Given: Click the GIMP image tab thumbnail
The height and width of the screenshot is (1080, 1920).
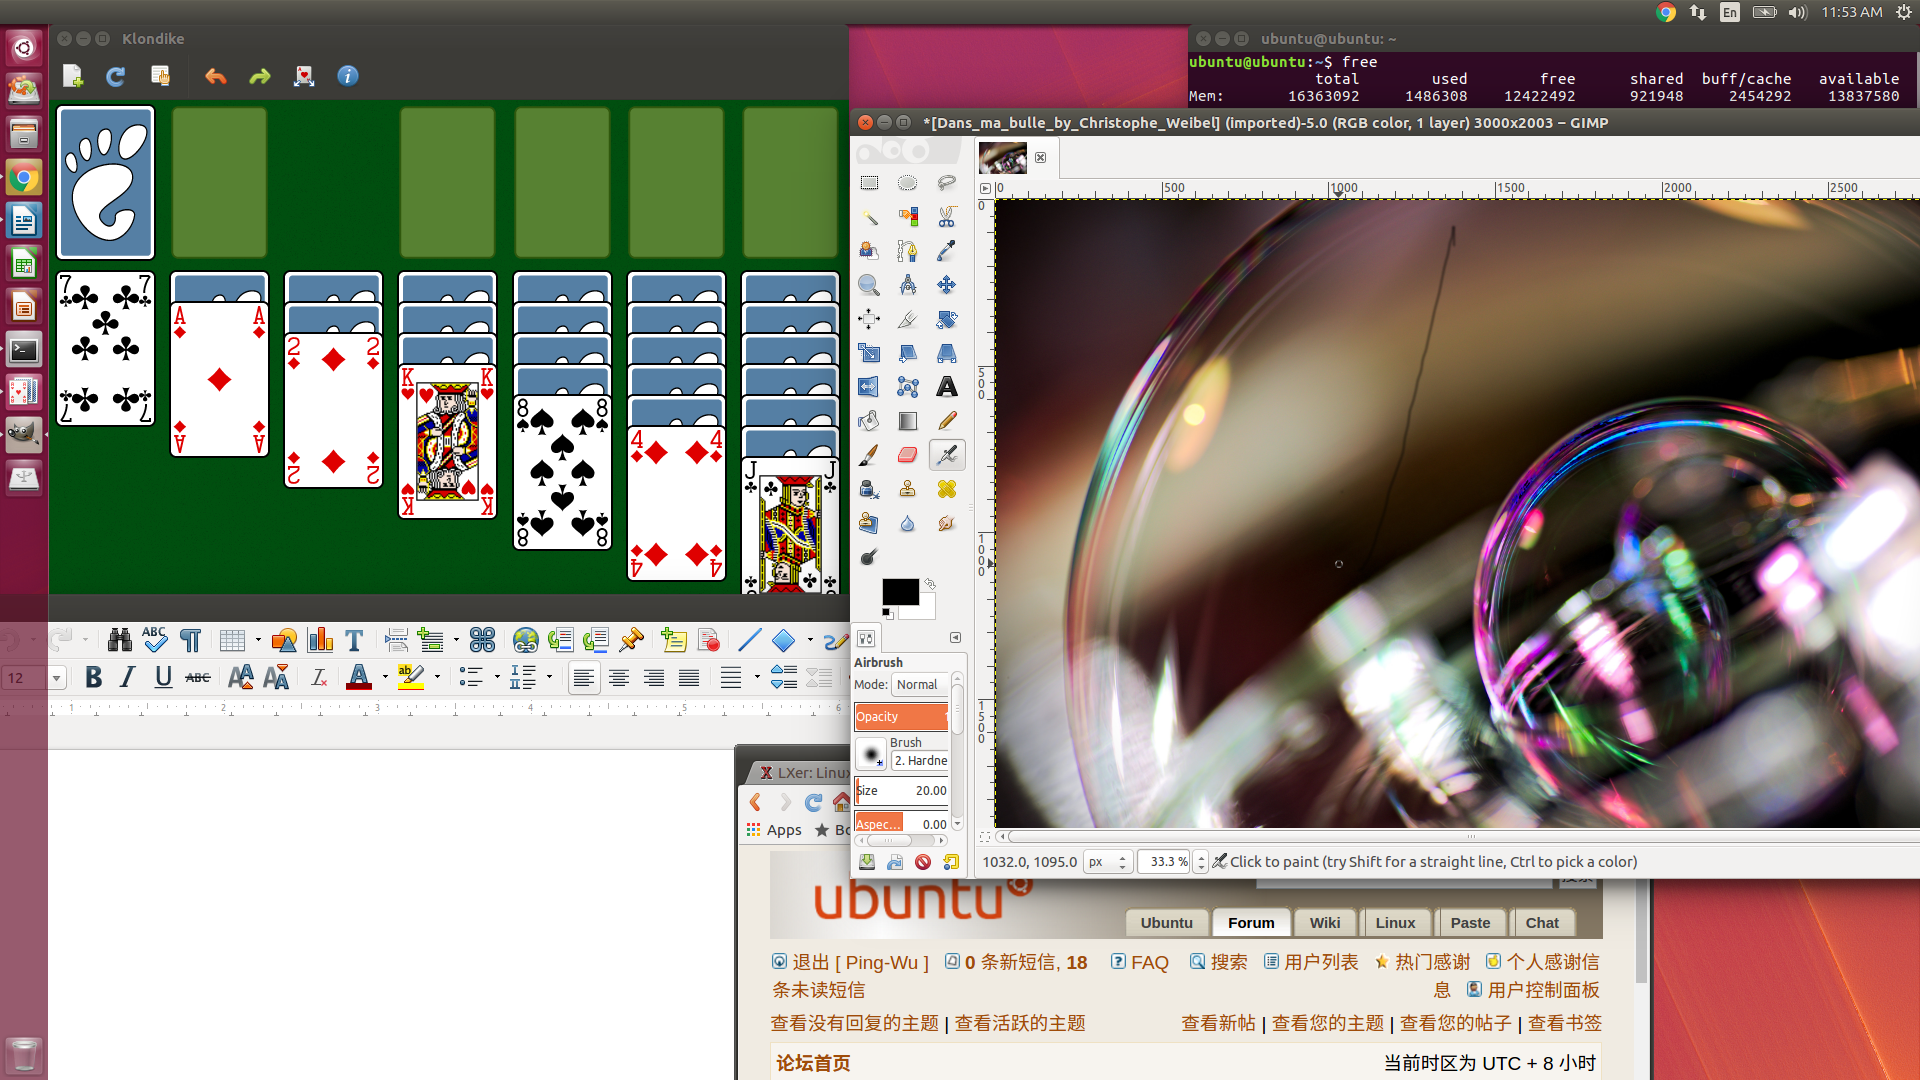Looking at the screenshot, I should (1003, 158).
